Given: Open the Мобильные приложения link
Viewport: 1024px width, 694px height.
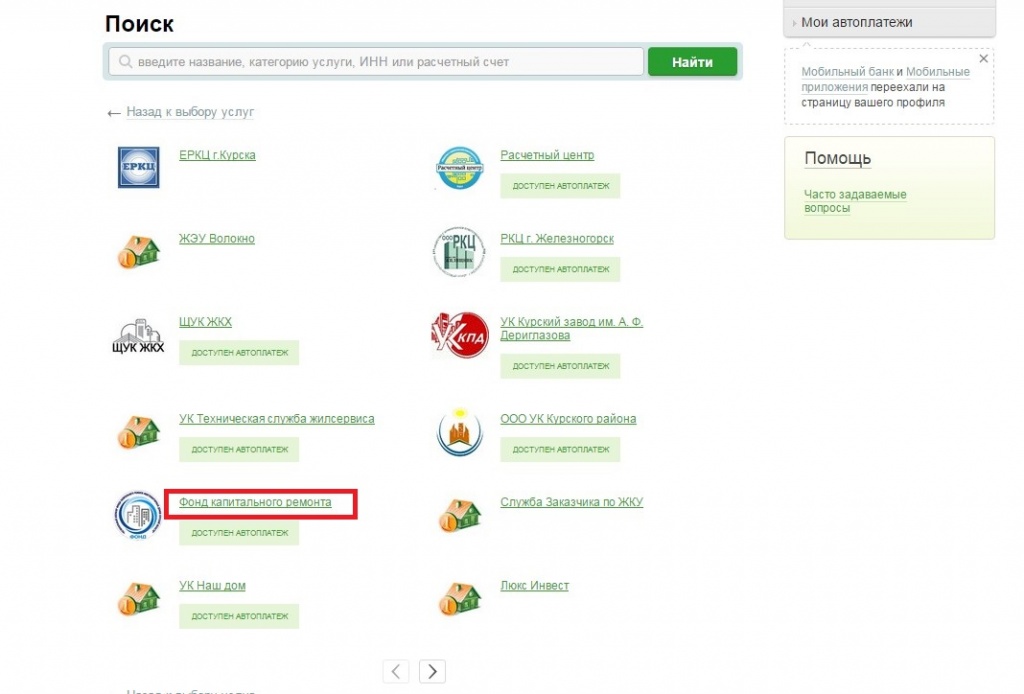Looking at the screenshot, I should coord(886,79).
